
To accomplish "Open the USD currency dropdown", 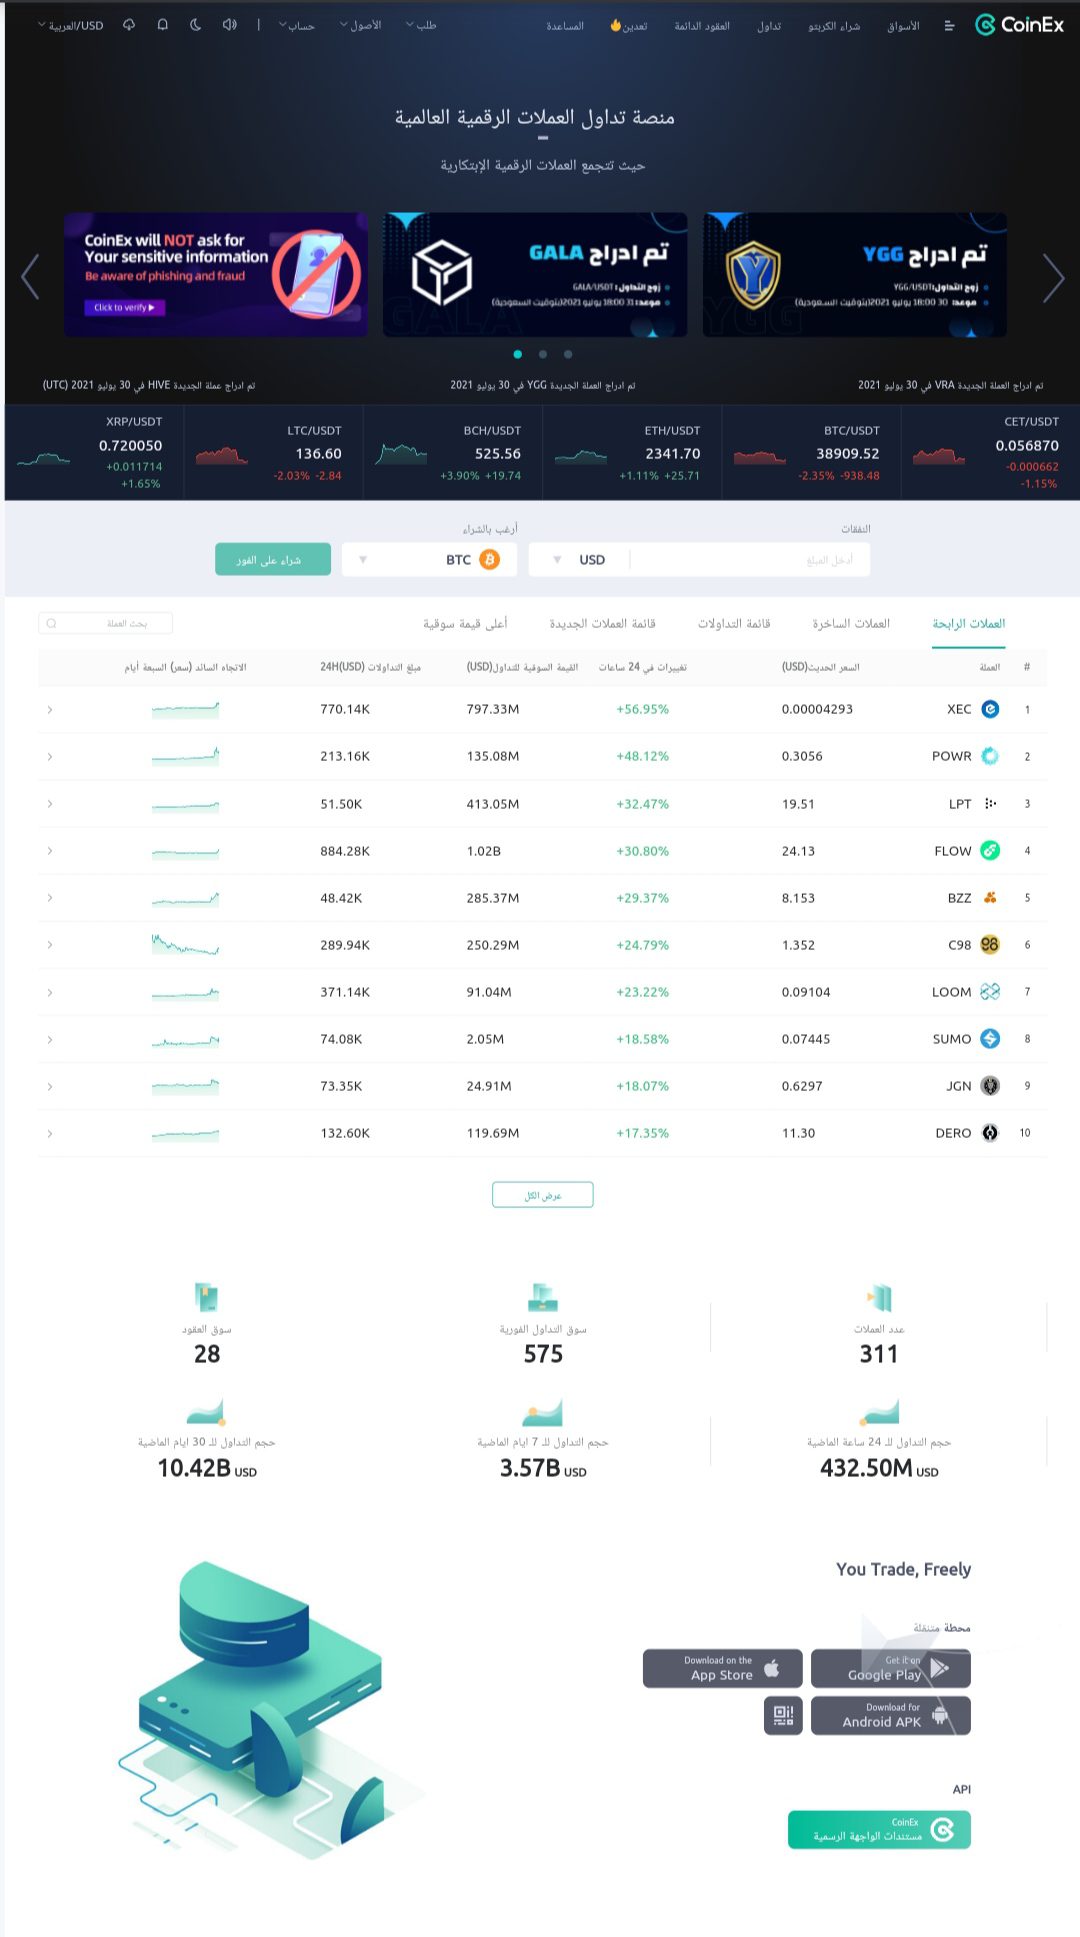I will 580,560.
